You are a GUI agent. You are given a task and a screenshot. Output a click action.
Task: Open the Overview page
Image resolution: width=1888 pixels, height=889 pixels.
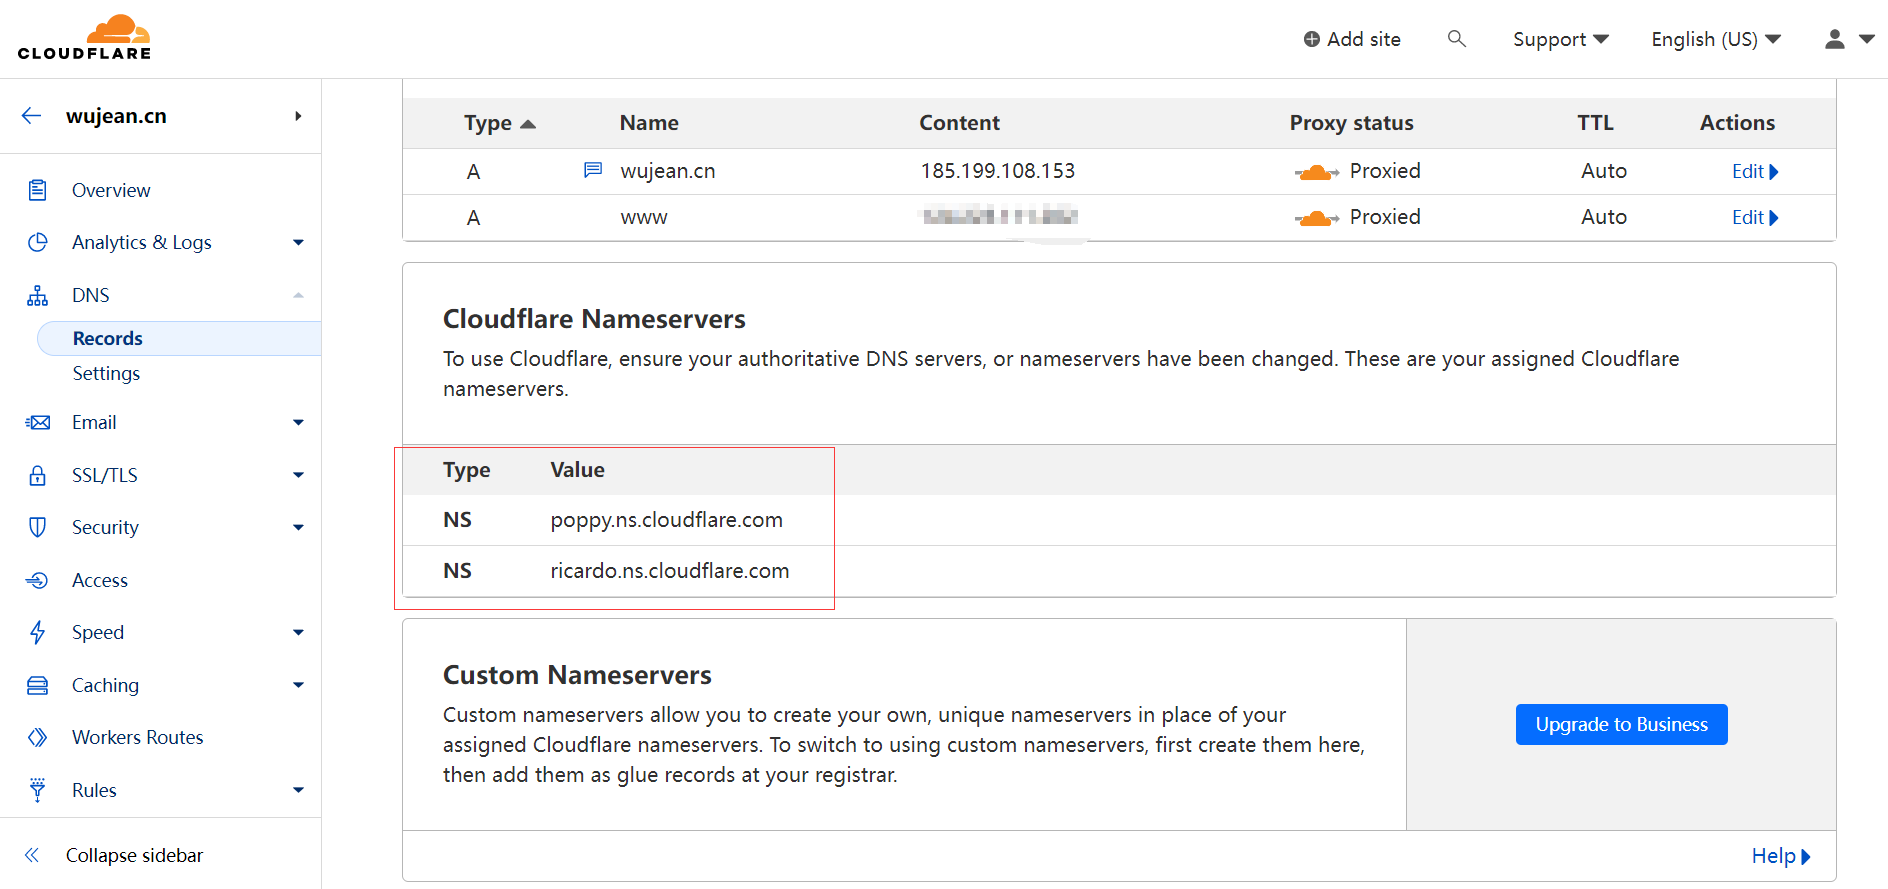coord(111,190)
